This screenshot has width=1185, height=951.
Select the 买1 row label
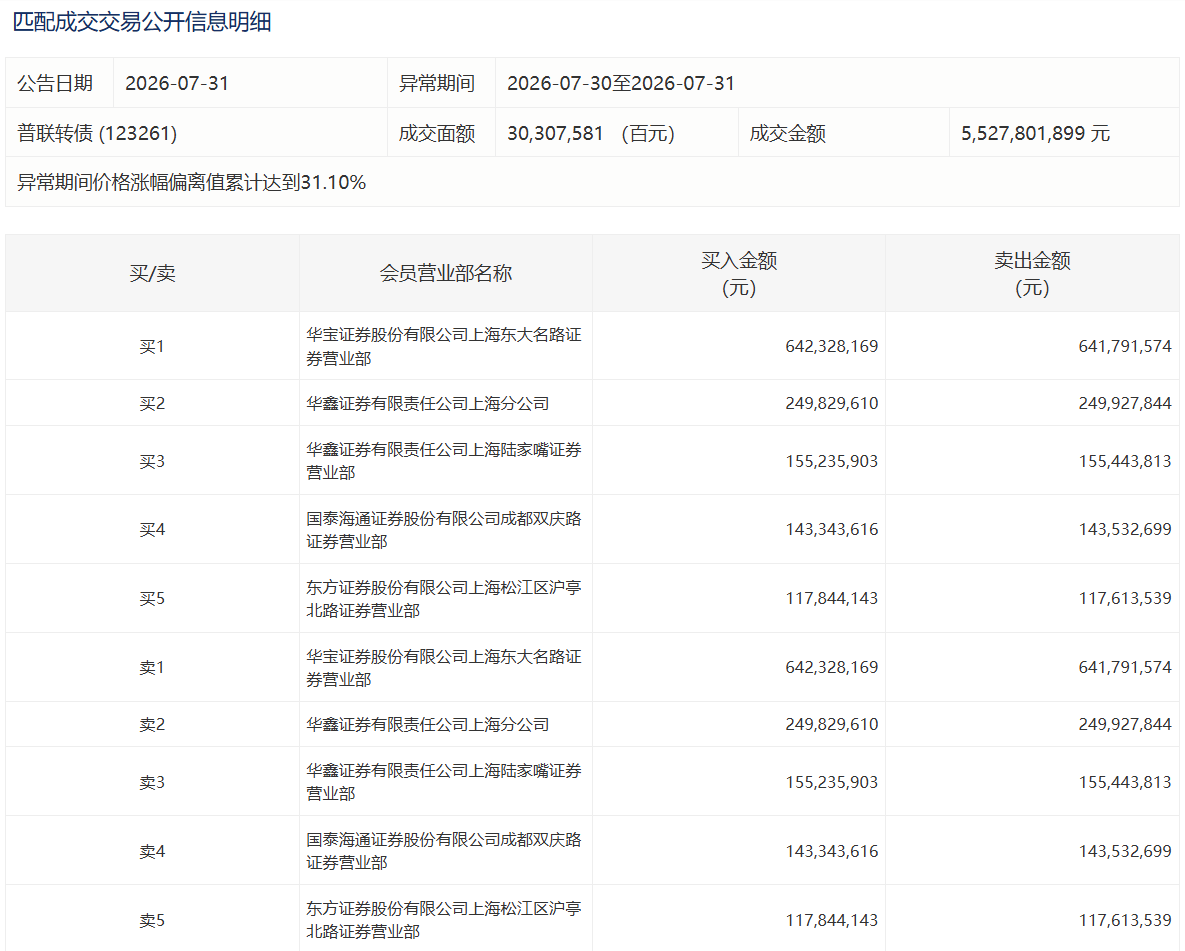pyautogui.click(x=152, y=346)
